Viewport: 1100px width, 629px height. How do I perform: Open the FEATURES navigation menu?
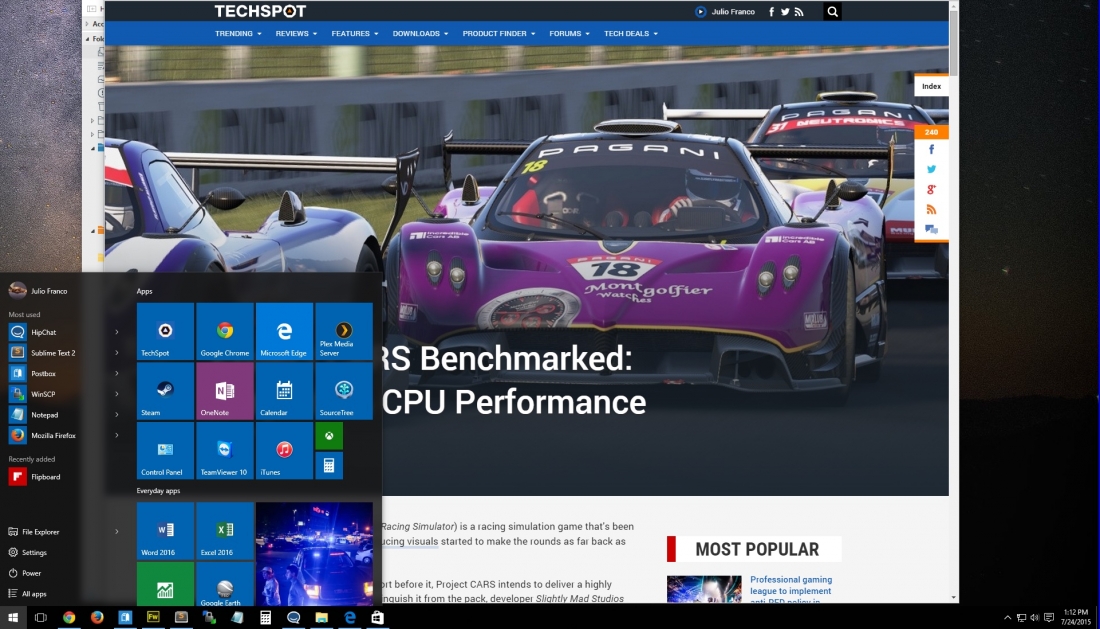pos(355,34)
